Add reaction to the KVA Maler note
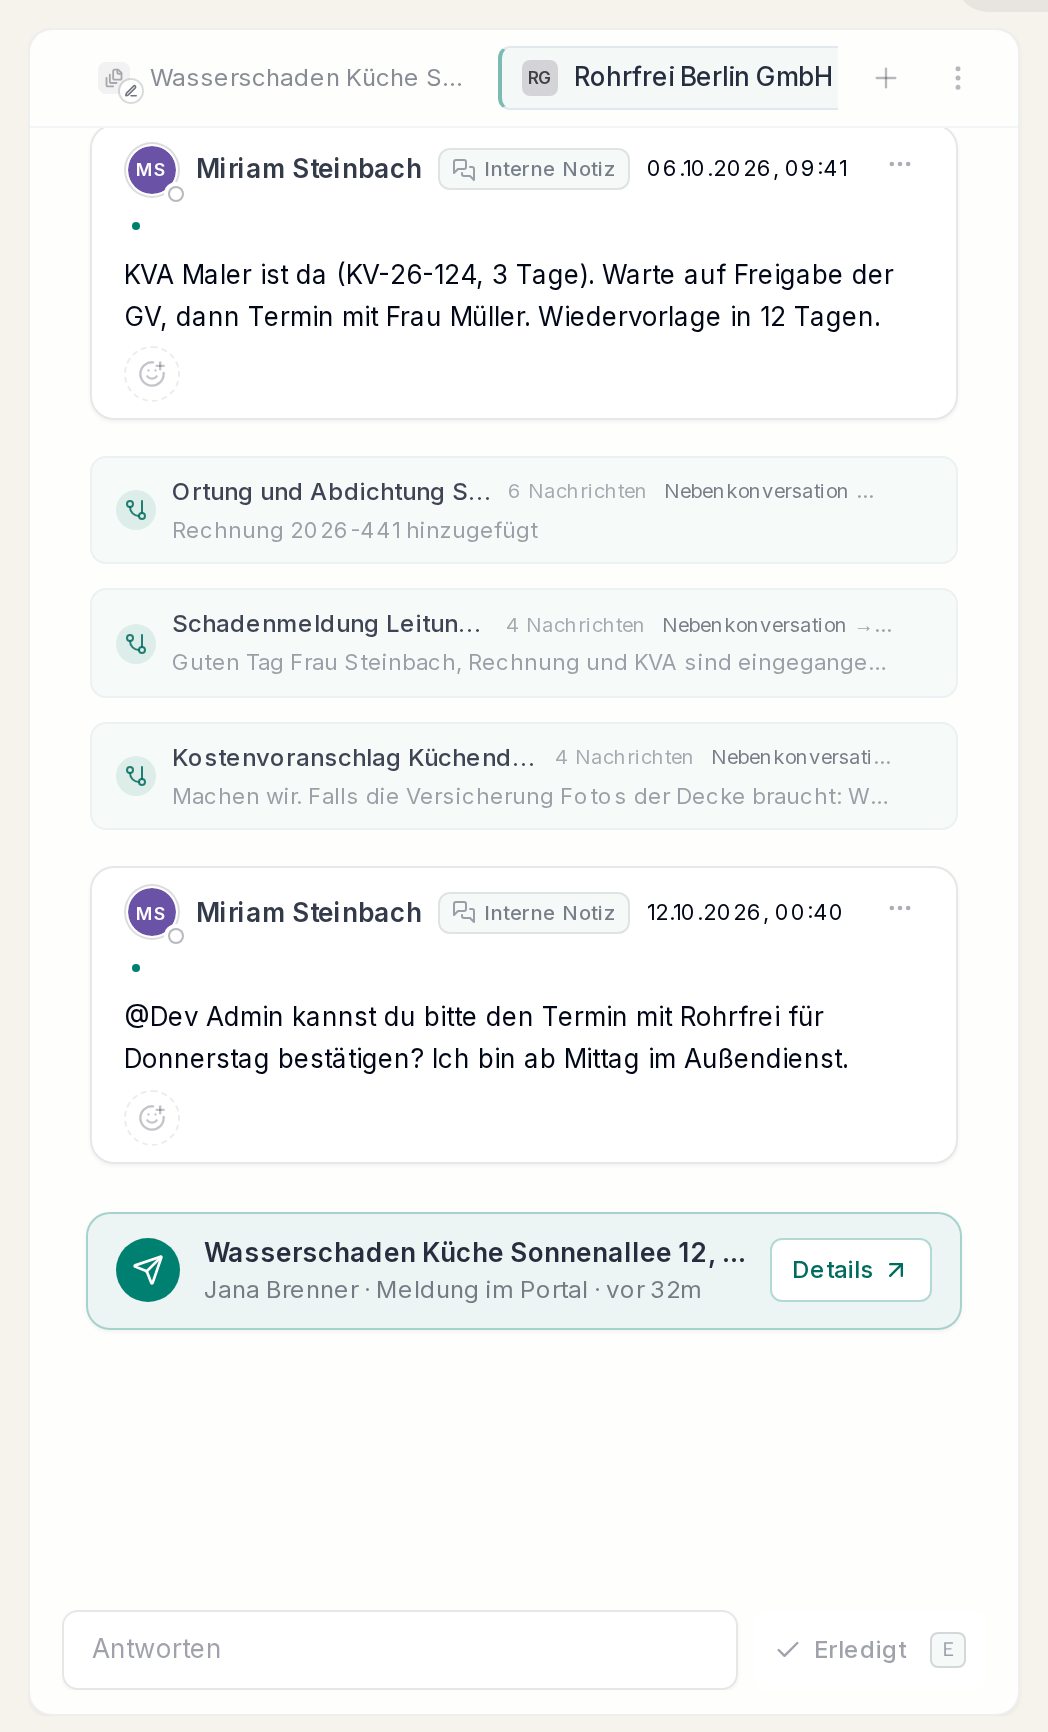1048x1732 pixels. (152, 374)
